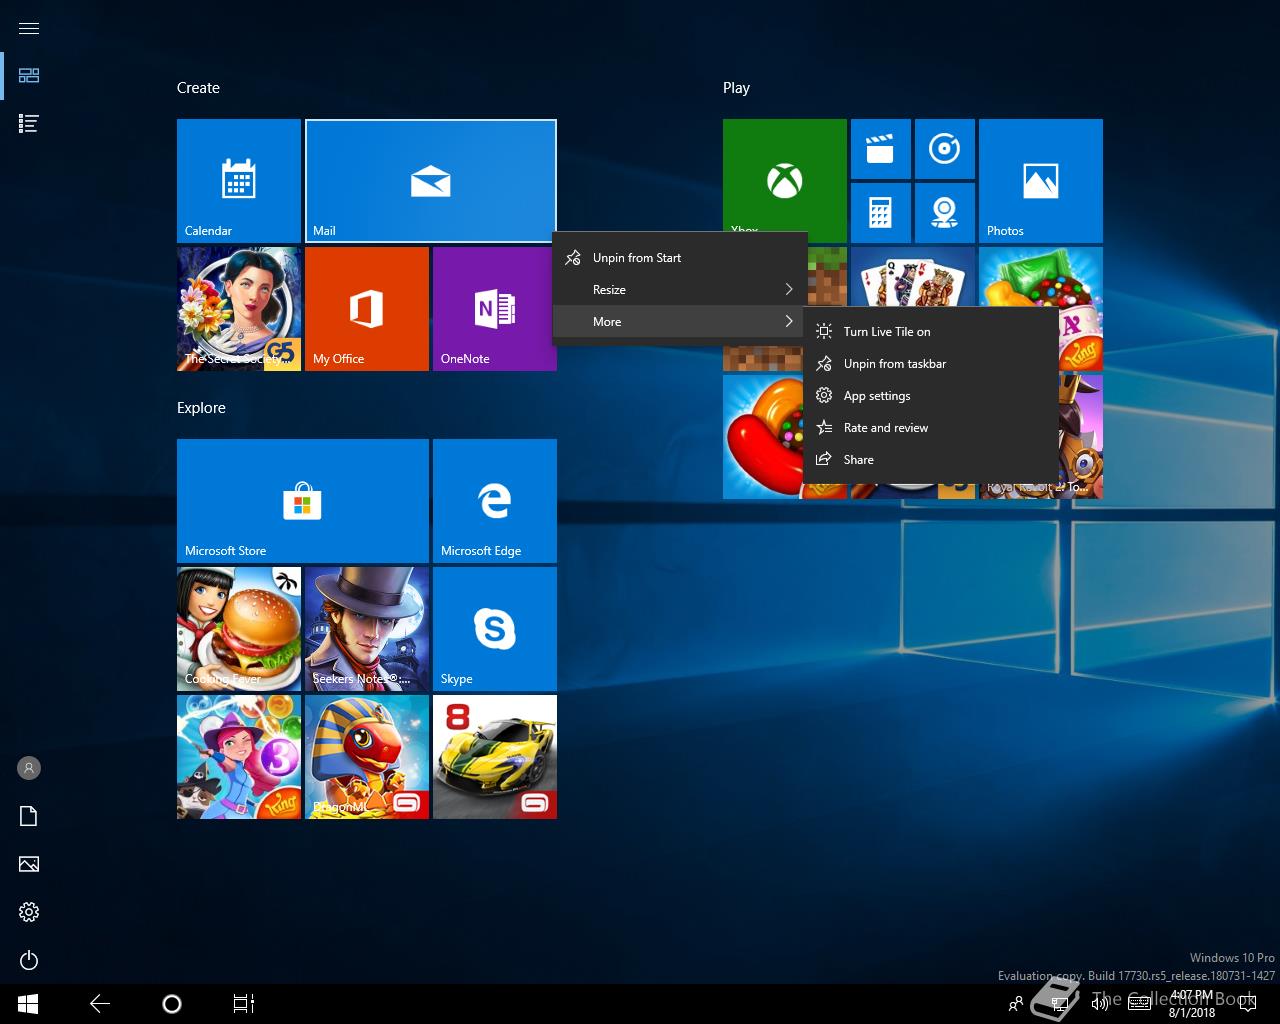Select Unpin from Start
Image resolution: width=1280 pixels, height=1024 pixels.
point(680,258)
